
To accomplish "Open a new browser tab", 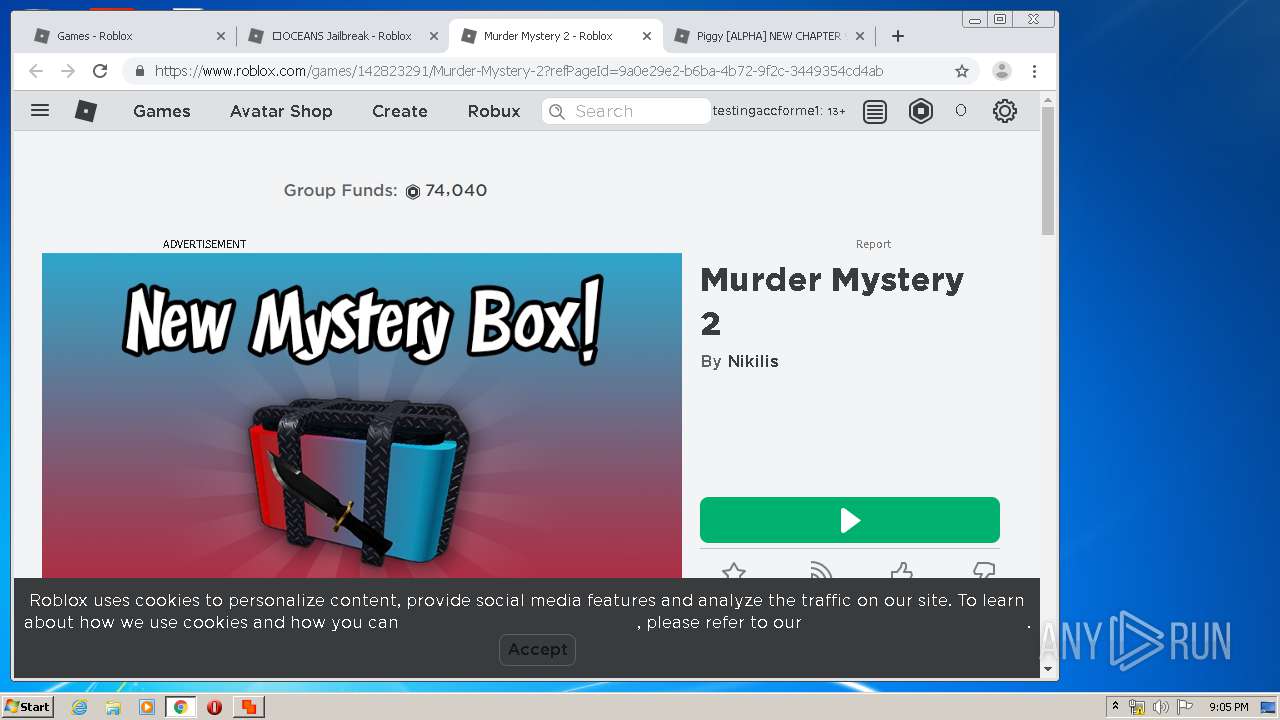I will click(x=898, y=36).
